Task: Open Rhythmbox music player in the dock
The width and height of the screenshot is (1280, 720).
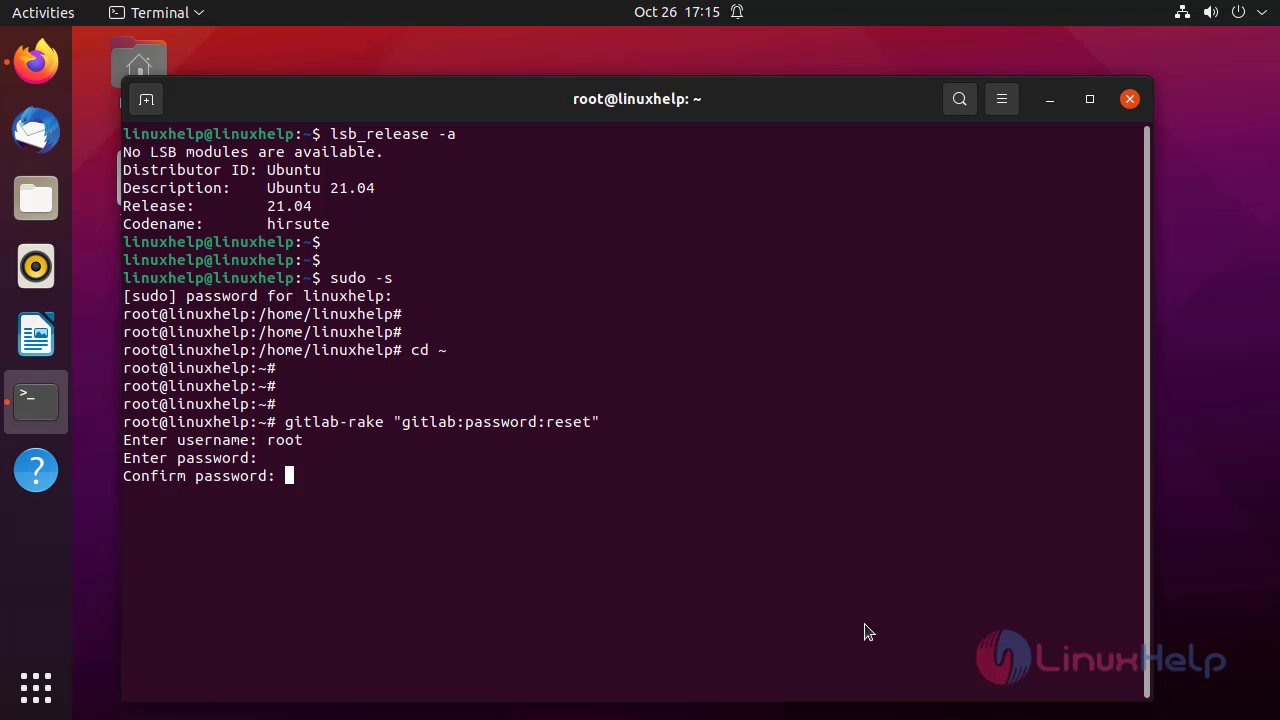Action: (x=36, y=266)
